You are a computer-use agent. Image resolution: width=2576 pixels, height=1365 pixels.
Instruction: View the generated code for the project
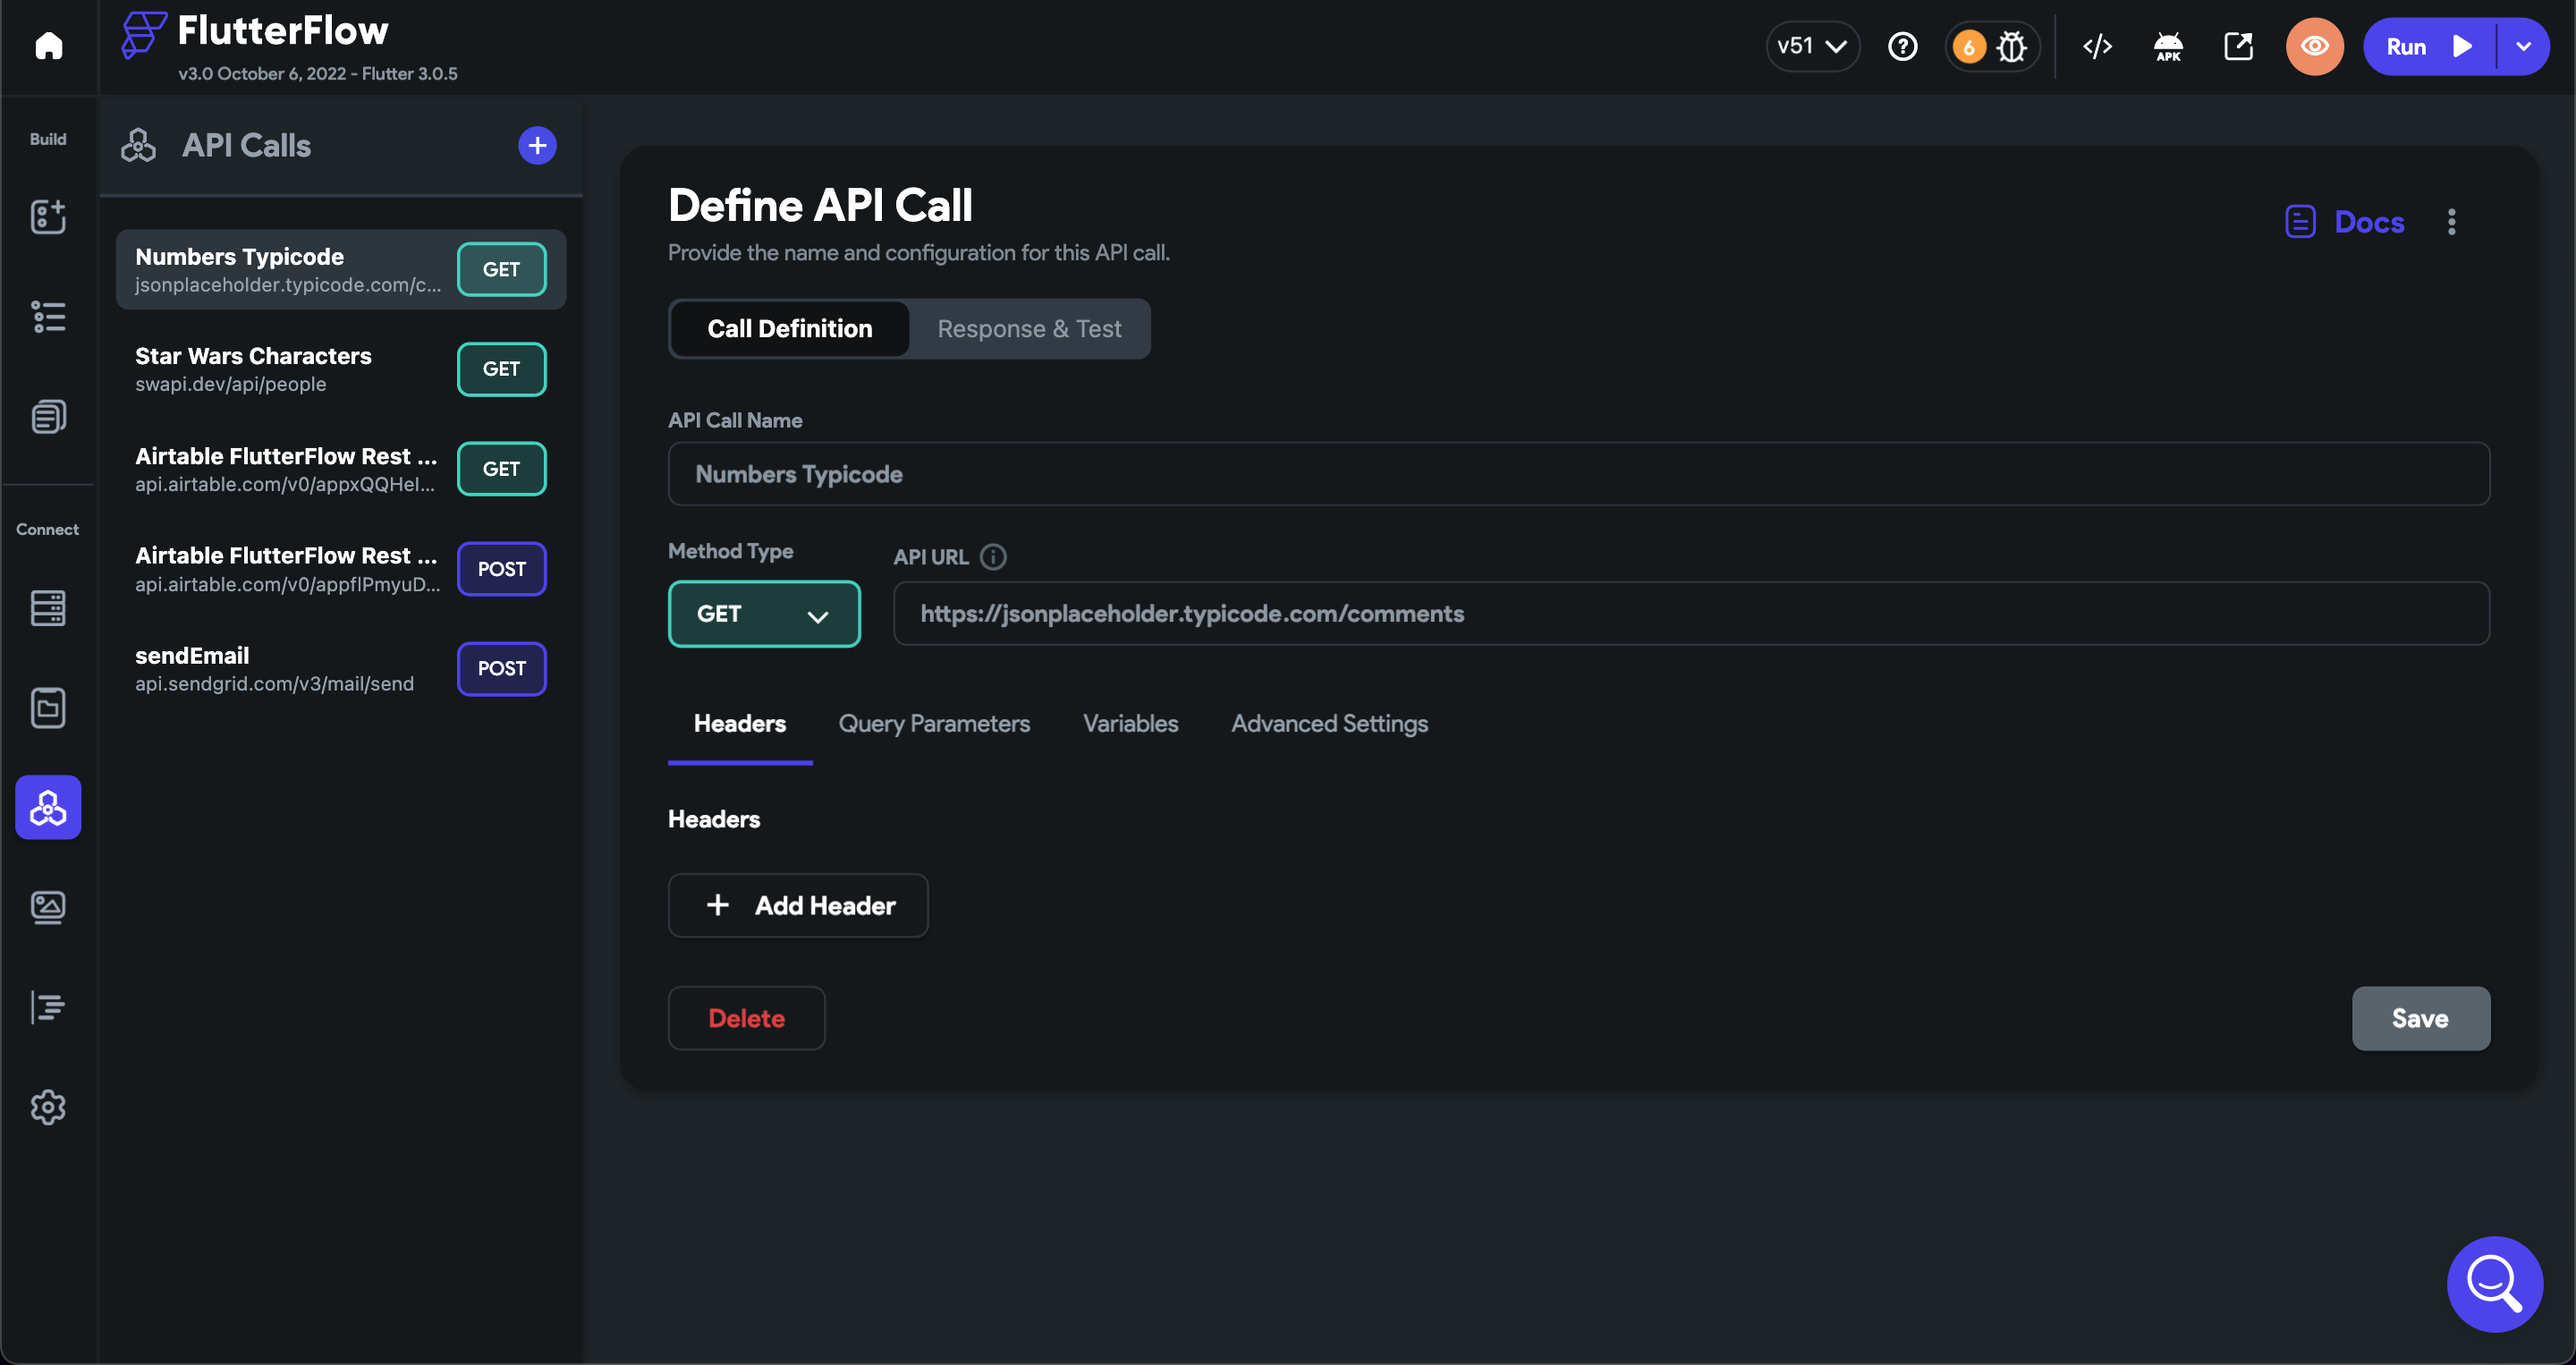[2097, 46]
